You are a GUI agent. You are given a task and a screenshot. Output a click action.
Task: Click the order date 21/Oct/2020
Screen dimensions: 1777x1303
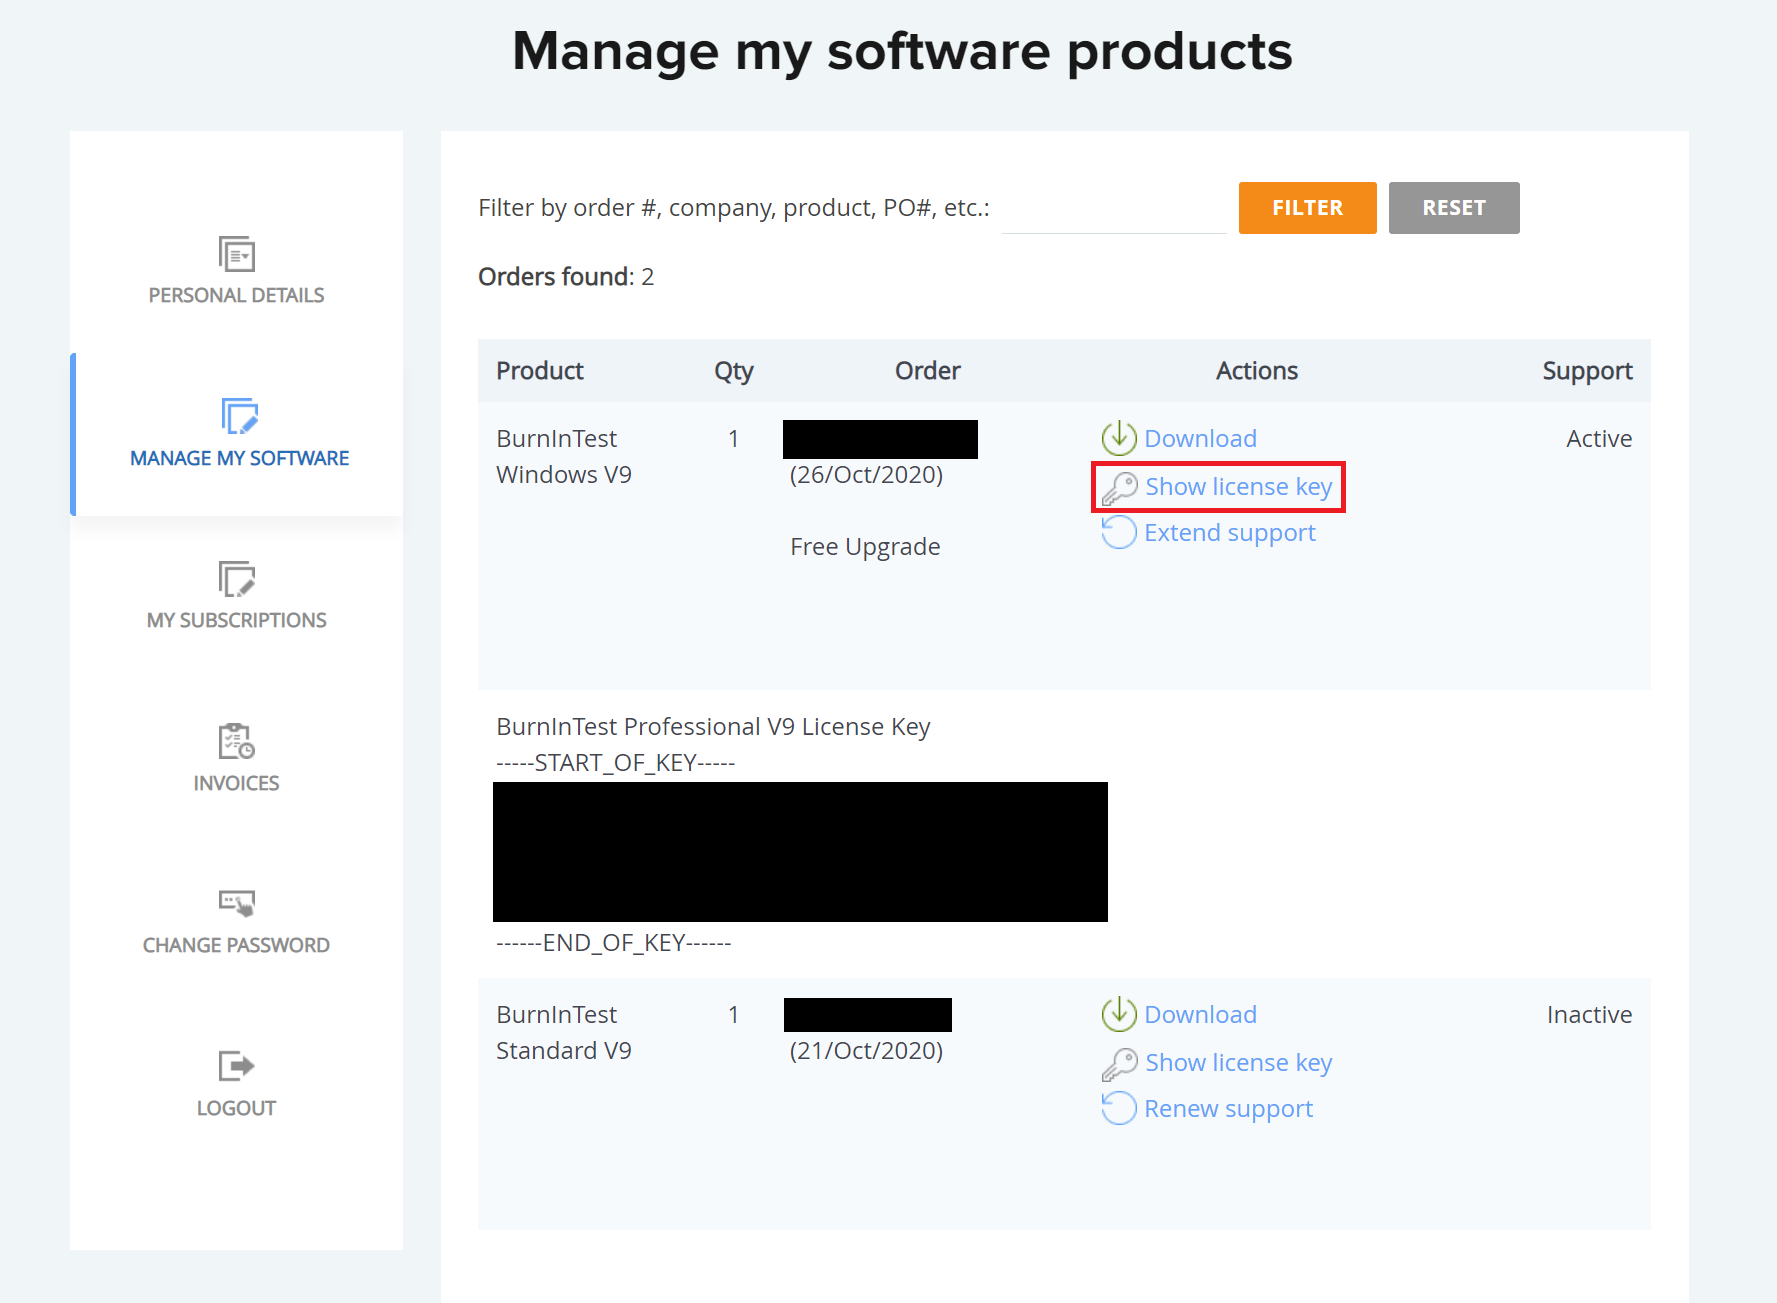tap(867, 1051)
